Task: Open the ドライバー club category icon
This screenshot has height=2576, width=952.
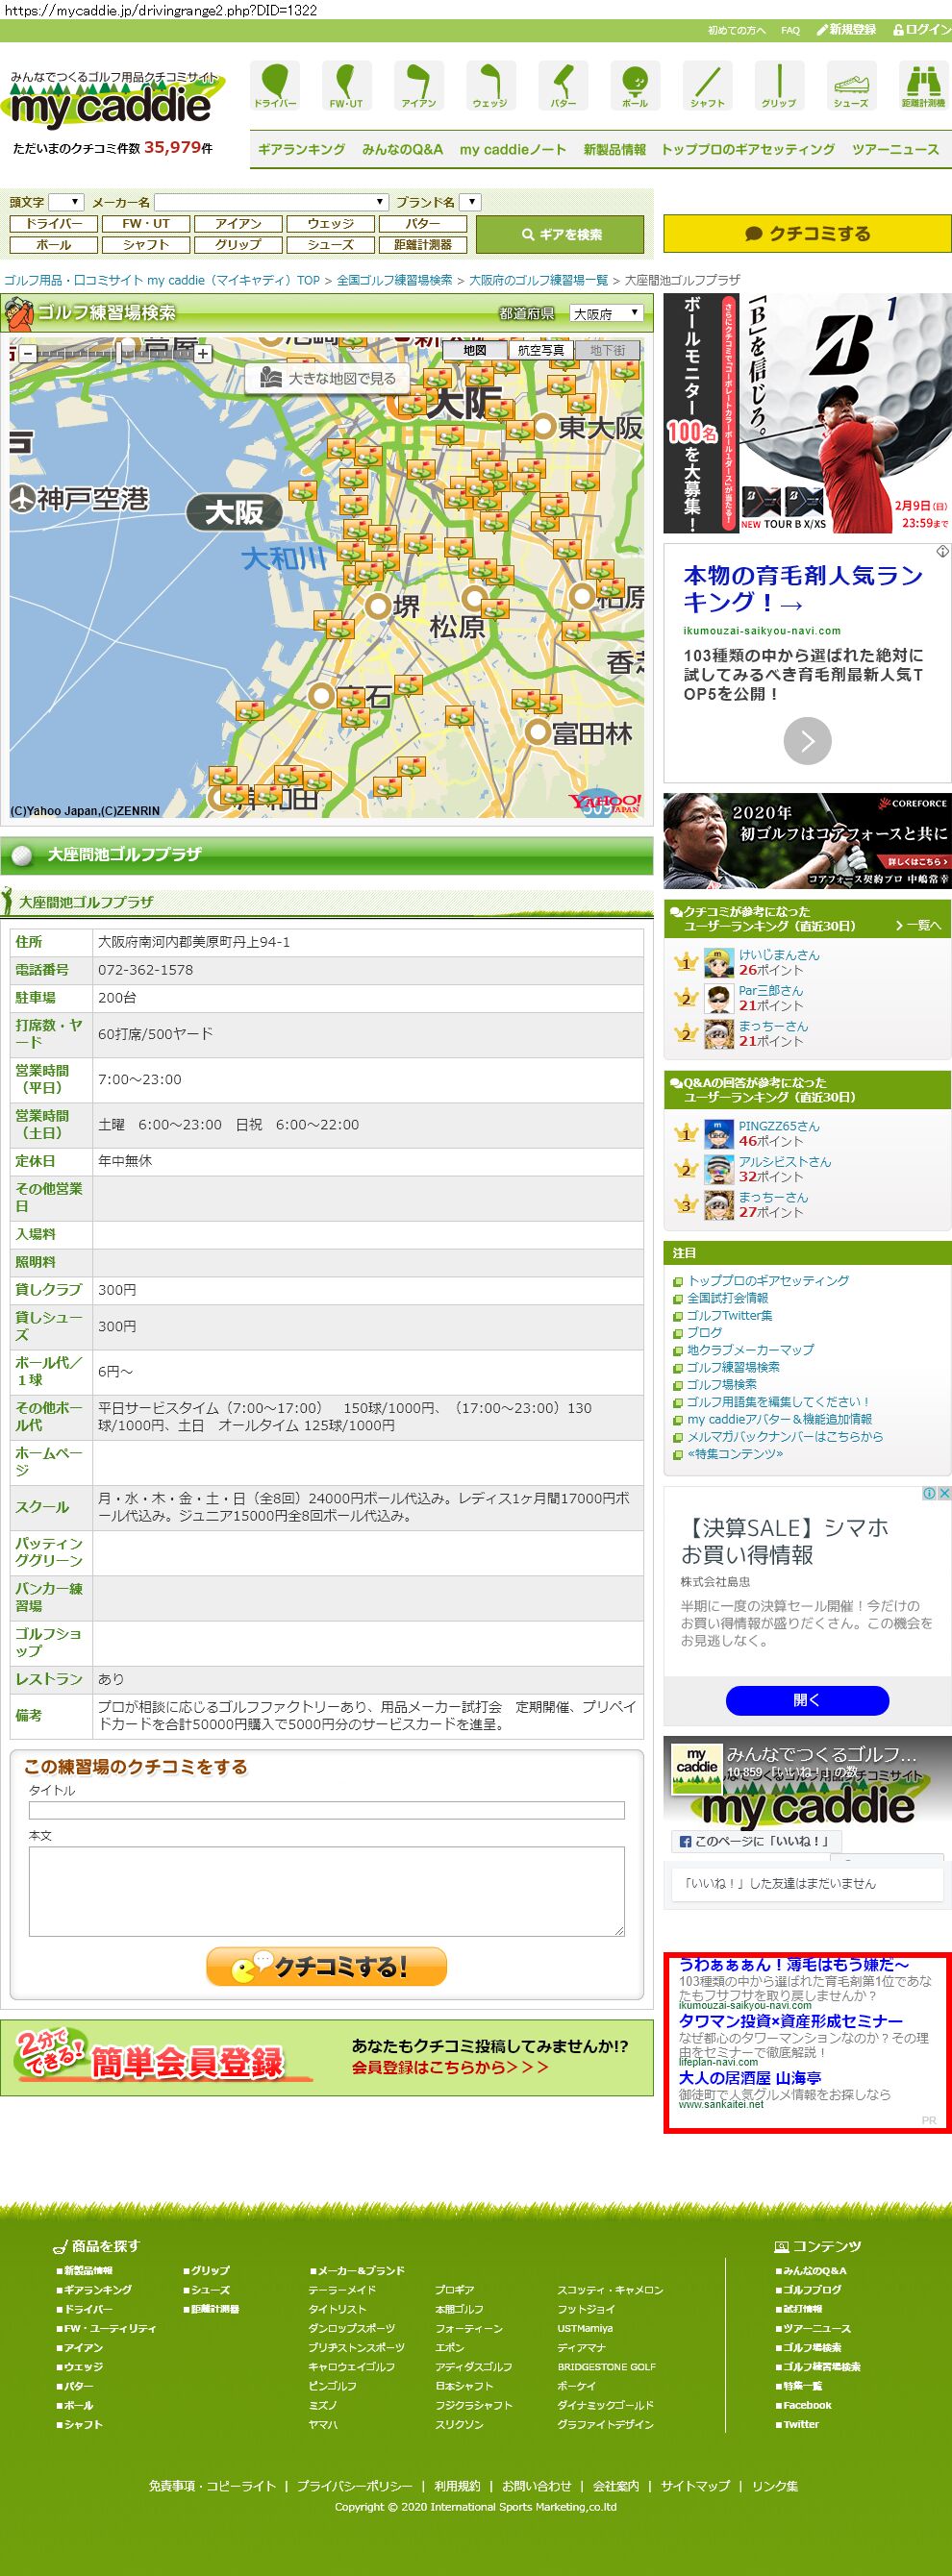Action: 275,86
